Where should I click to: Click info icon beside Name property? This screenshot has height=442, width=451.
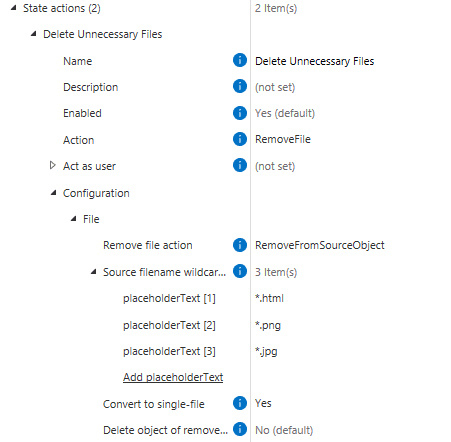coord(240,60)
